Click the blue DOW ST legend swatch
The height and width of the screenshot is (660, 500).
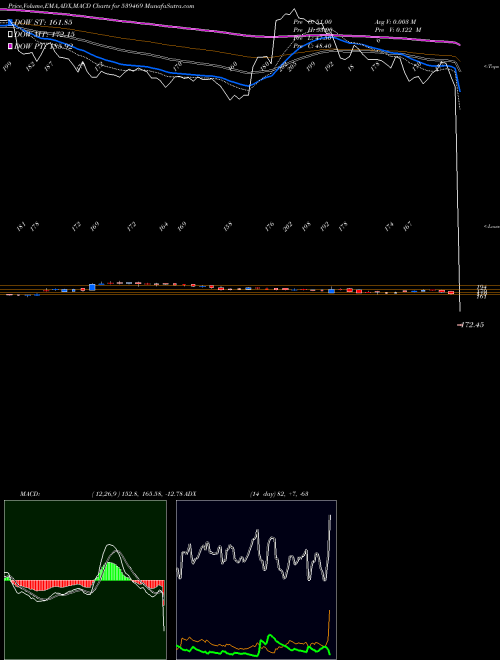point(11,22)
